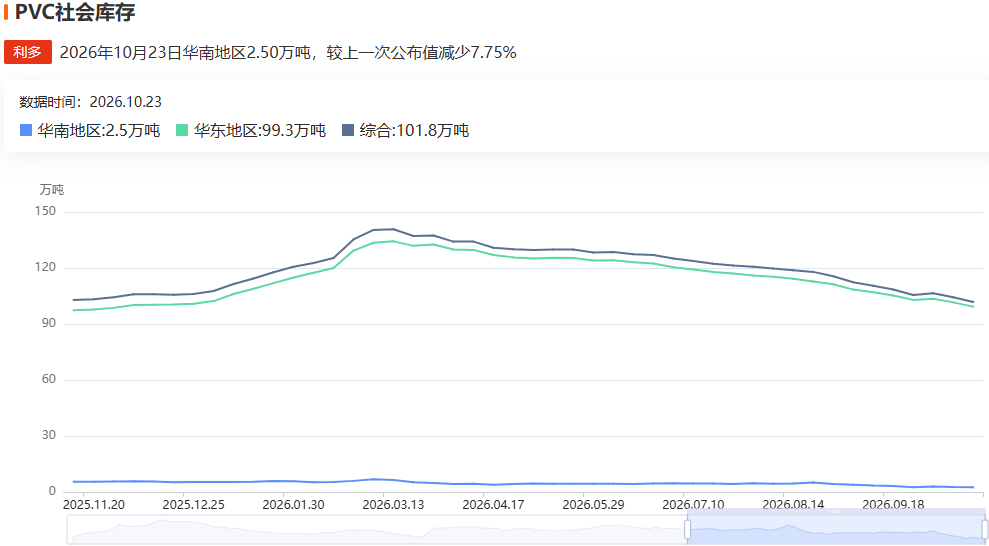
Task: Click the last data point of the 华南地区 blue line
Action: tap(973, 487)
